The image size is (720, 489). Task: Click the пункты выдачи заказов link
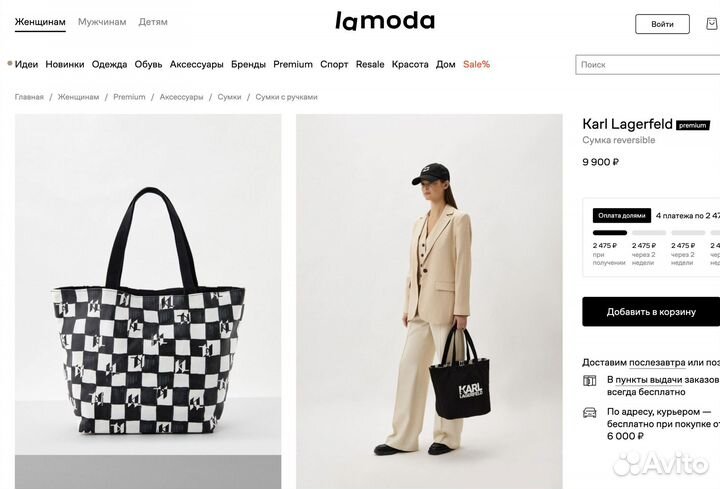point(667,380)
